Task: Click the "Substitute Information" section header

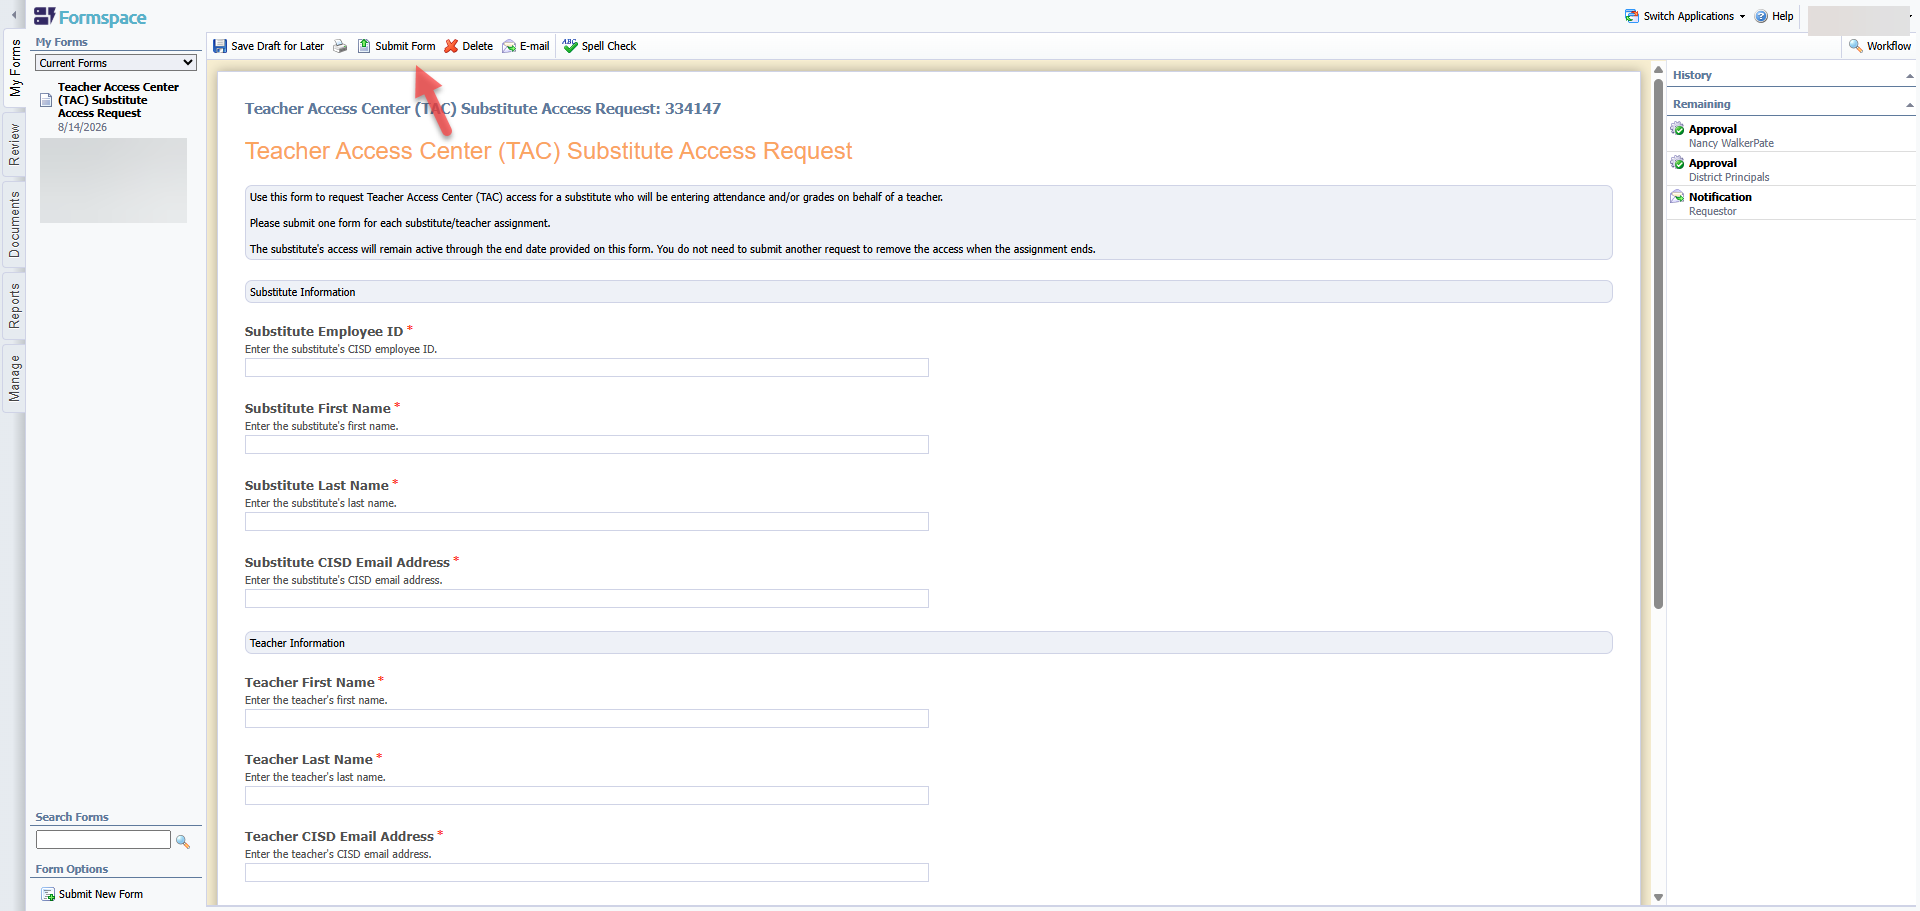Action: [928, 292]
